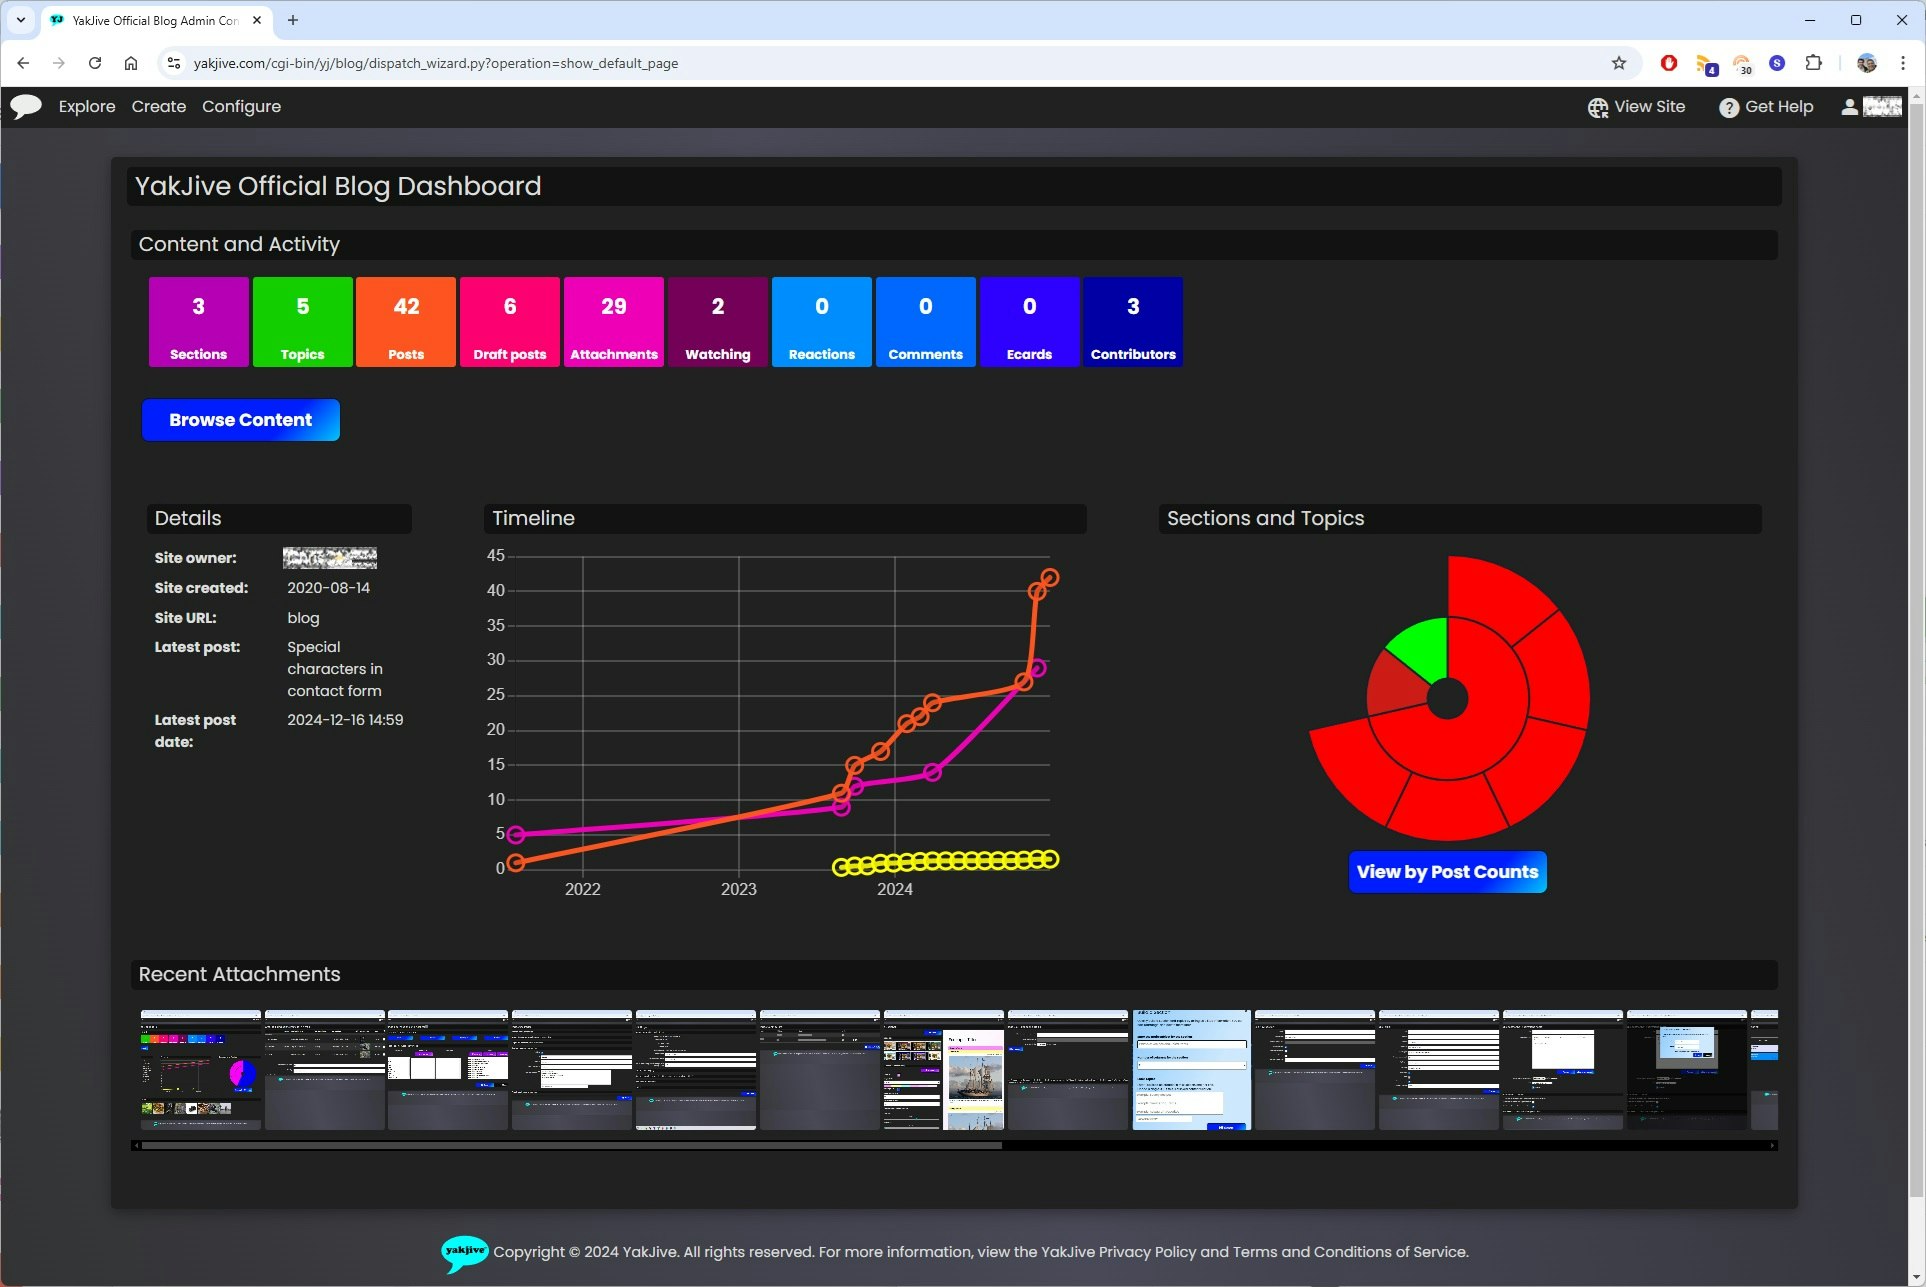Open the Chrome three-dot menu
Image resolution: width=1926 pixels, height=1287 pixels.
click(1903, 63)
